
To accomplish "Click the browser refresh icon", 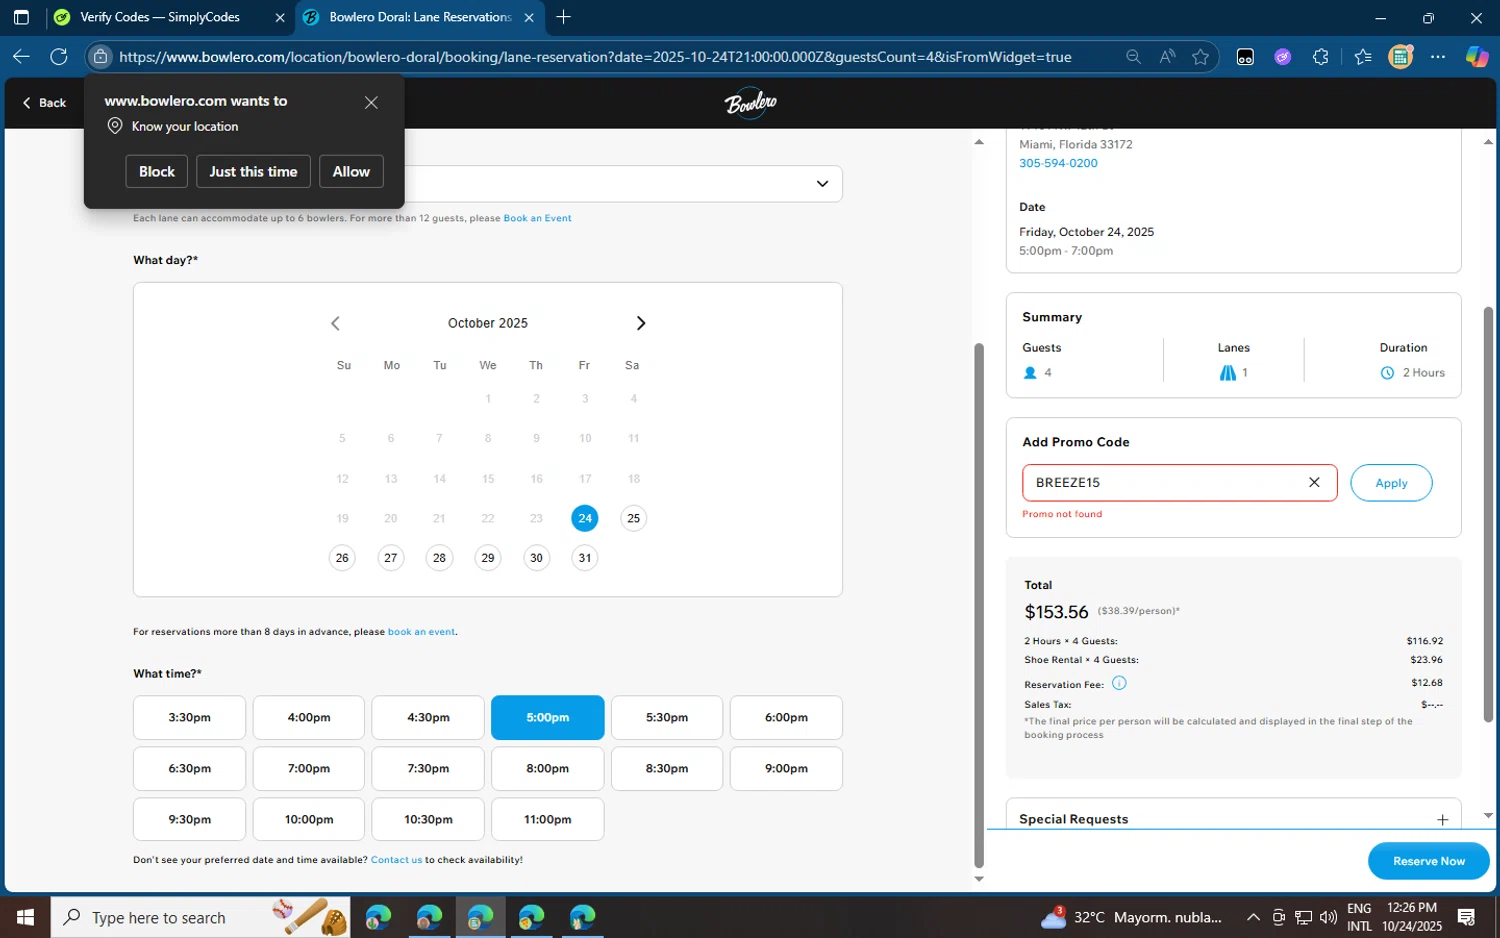I will tap(59, 57).
